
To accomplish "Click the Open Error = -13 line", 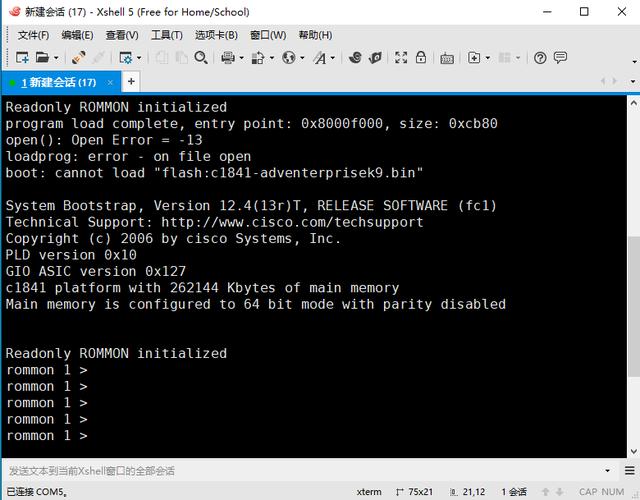I will pyautogui.click(x=104, y=140).
